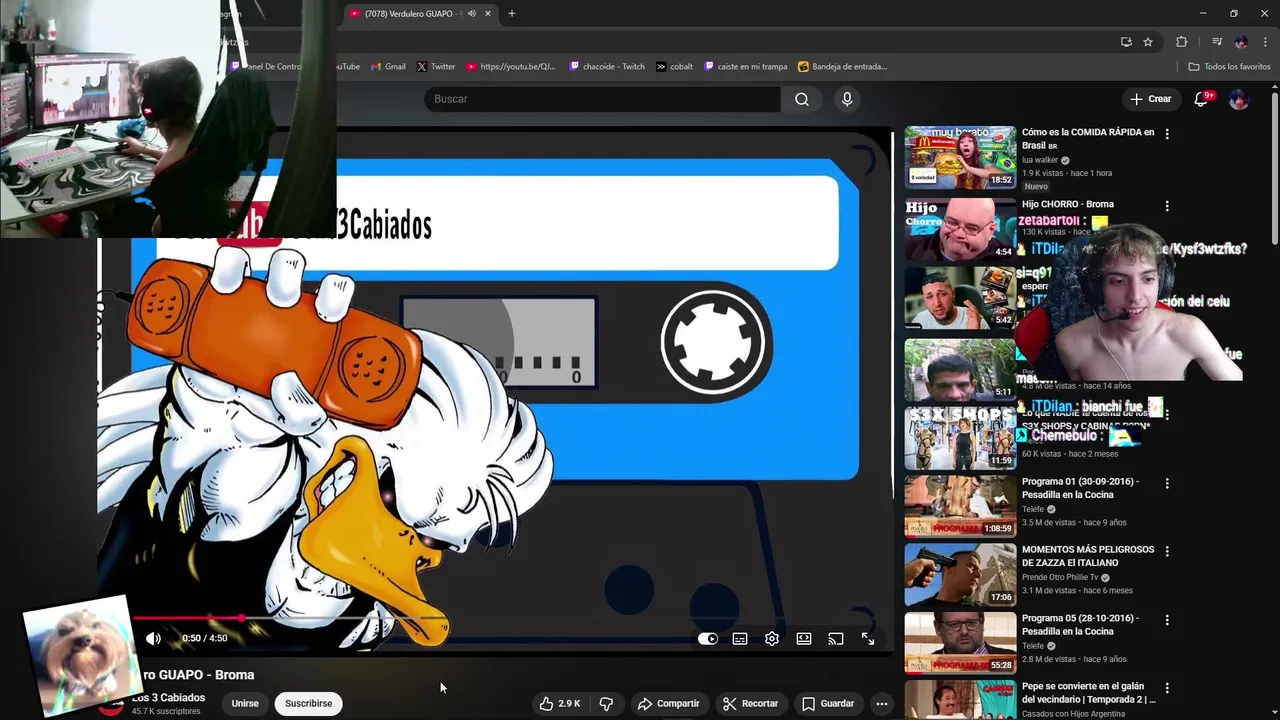Open the video player settings gear
The image size is (1280, 720).
pos(772,639)
